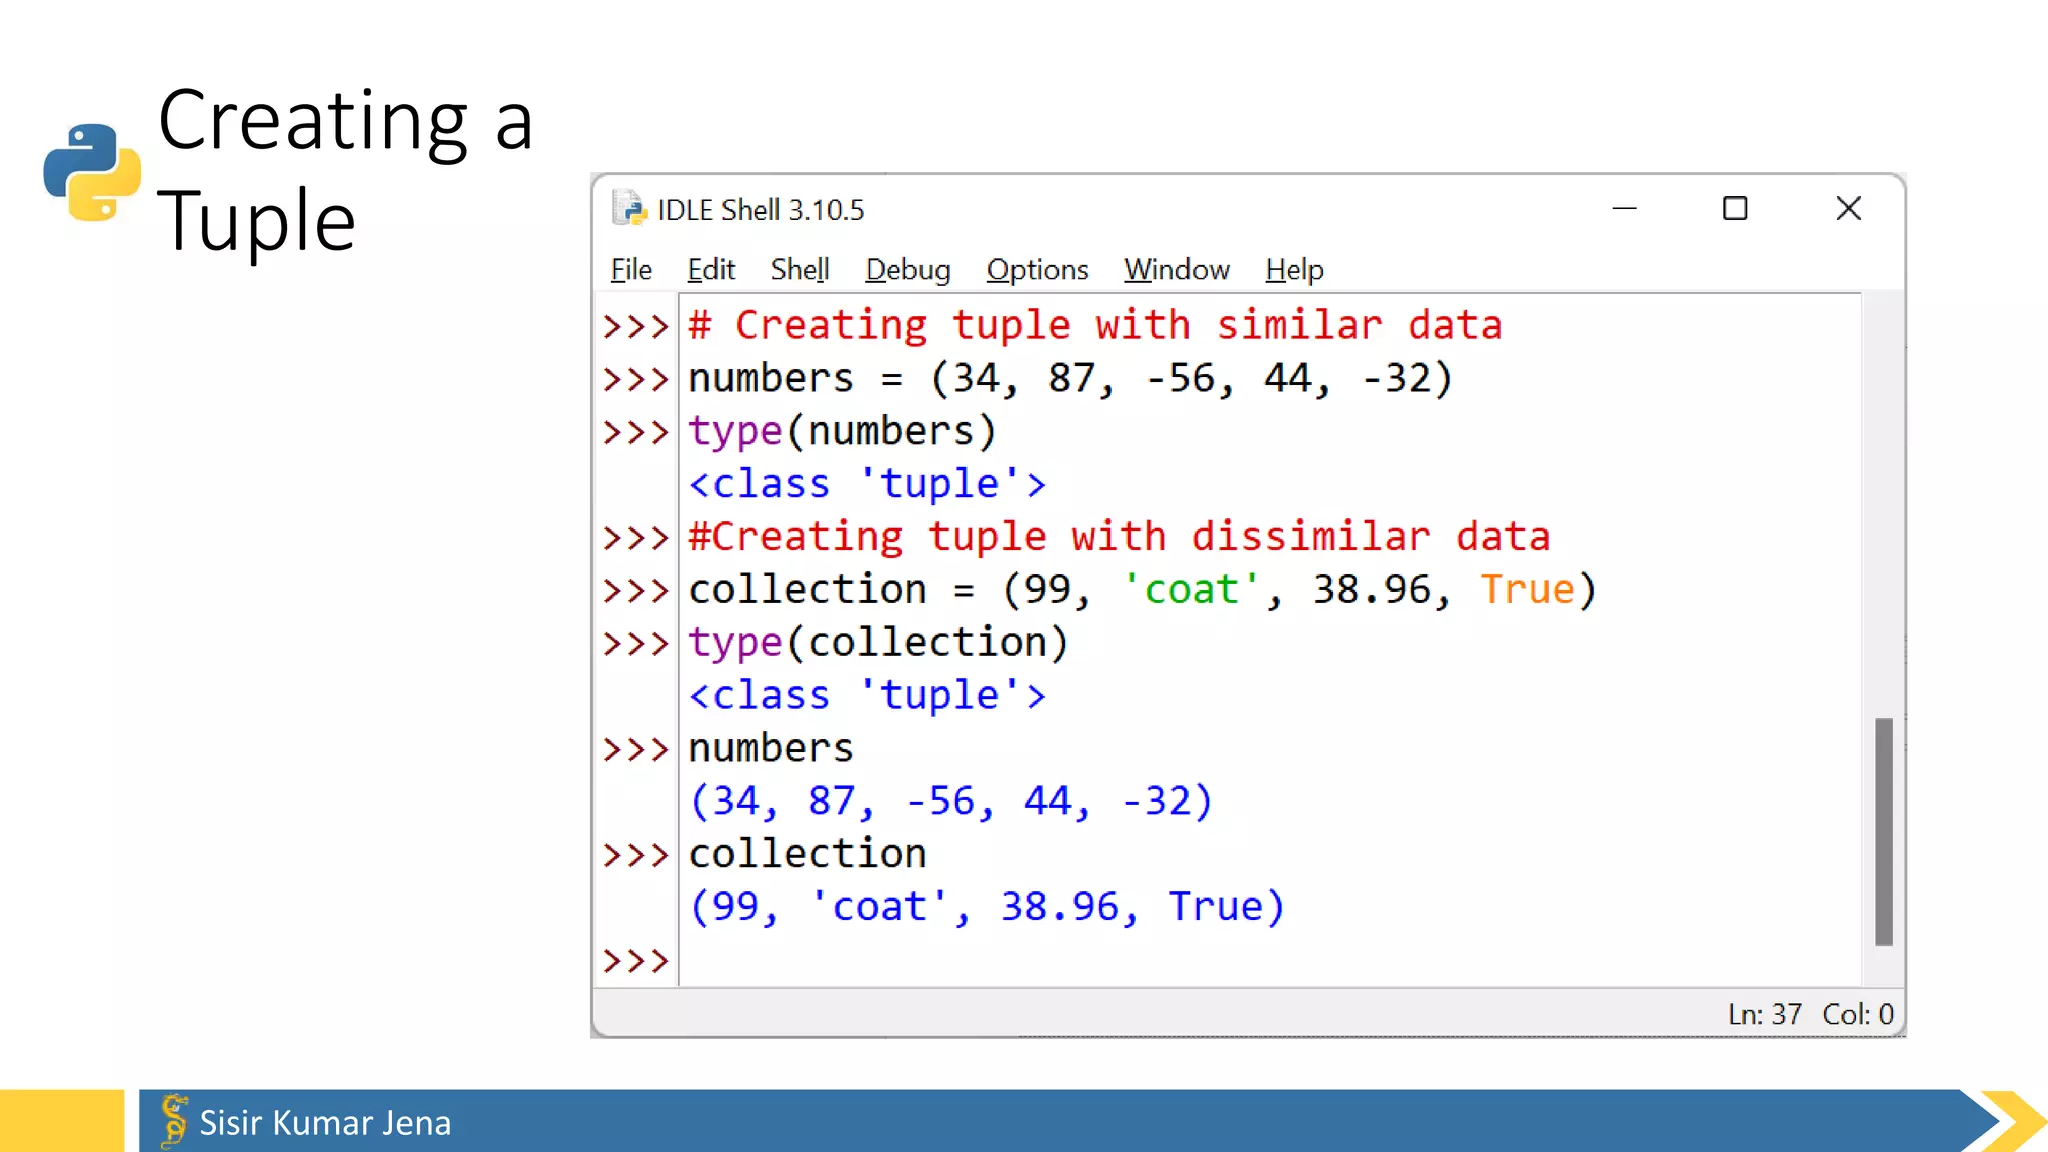Close the IDLE Shell window

point(1849,208)
